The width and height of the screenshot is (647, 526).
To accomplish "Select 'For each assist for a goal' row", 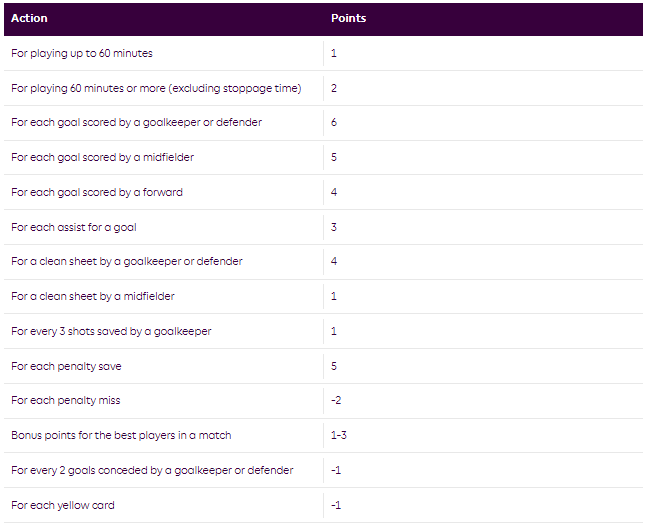I will point(74,227).
